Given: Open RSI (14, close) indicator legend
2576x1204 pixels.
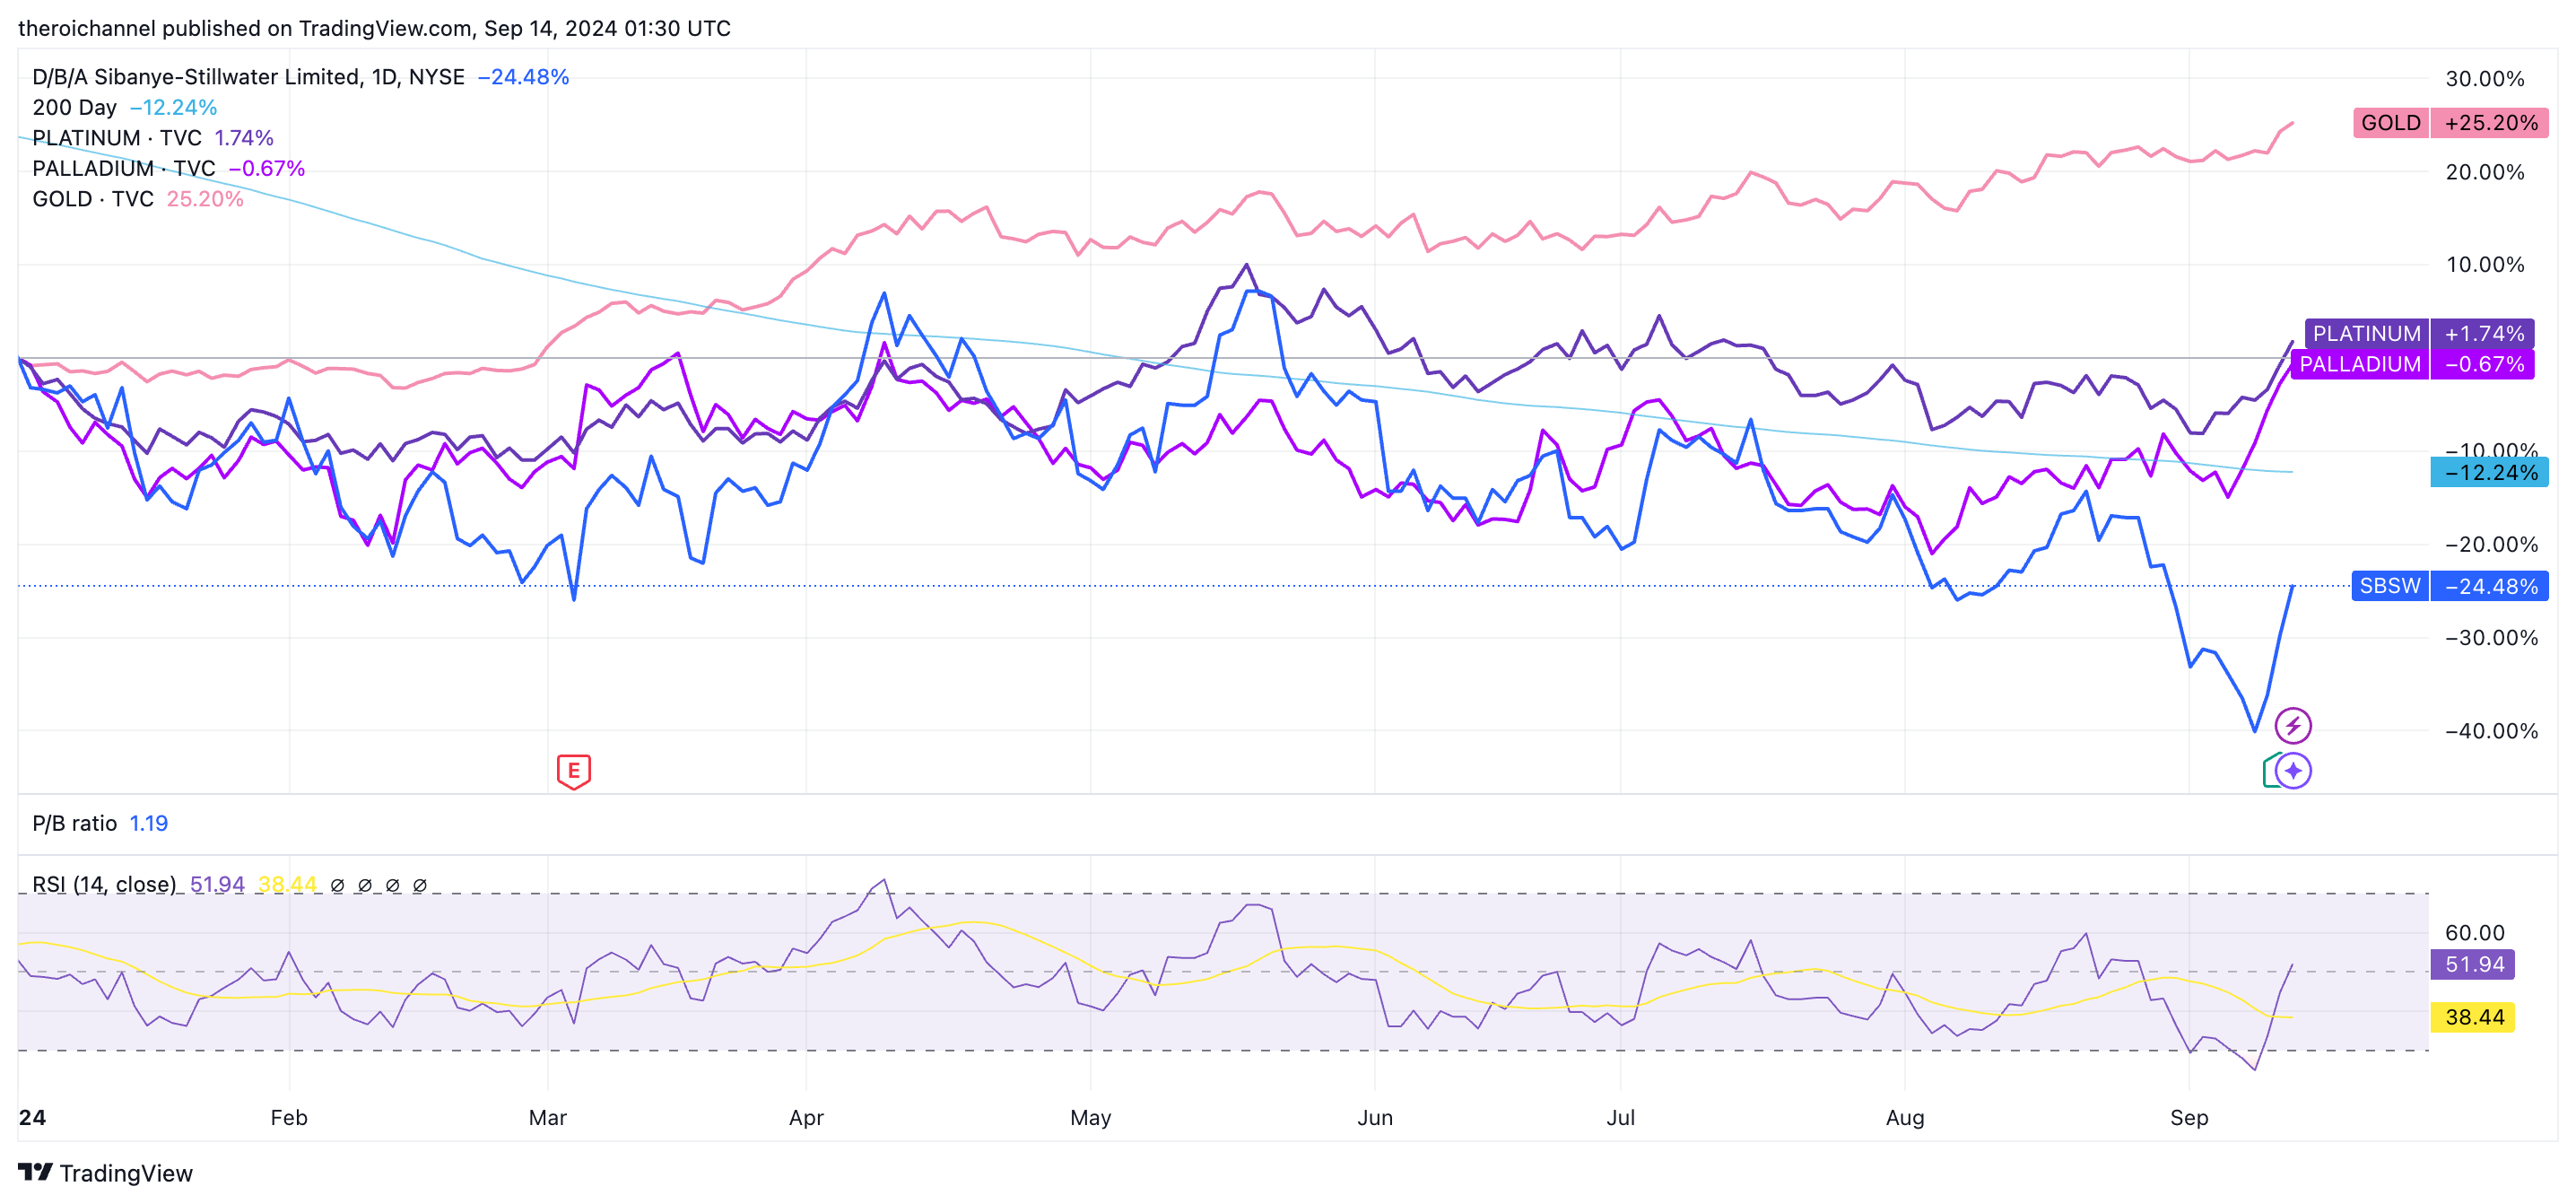Looking at the screenshot, I should [104, 884].
